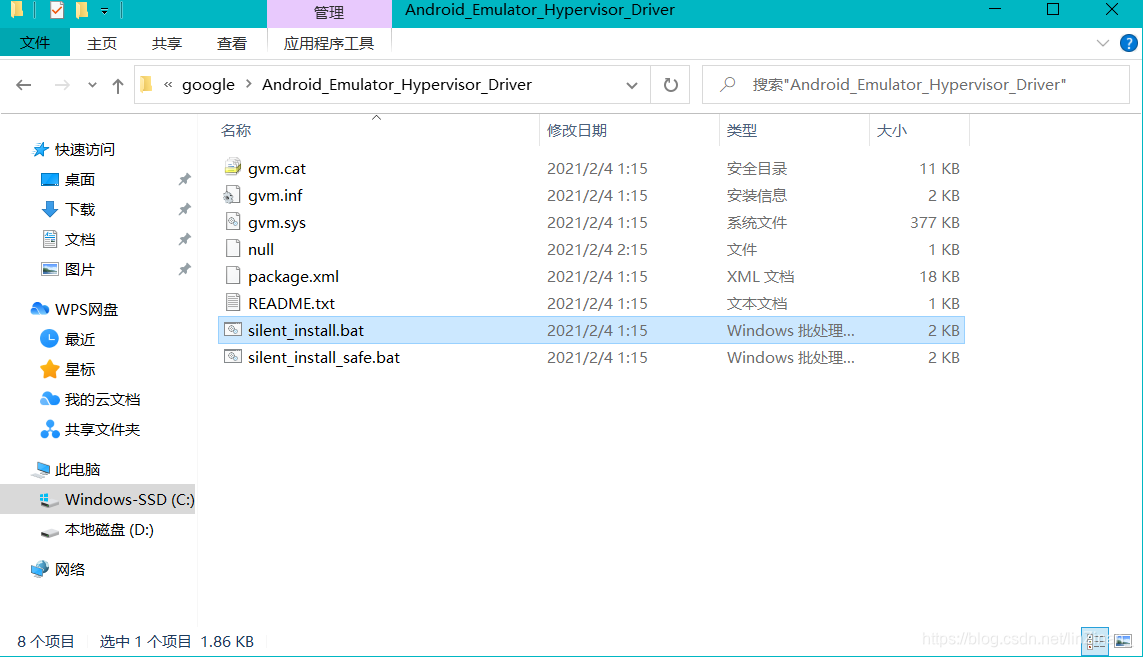Click the search box field
This screenshot has height=657, width=1143.
coord(916,85)
